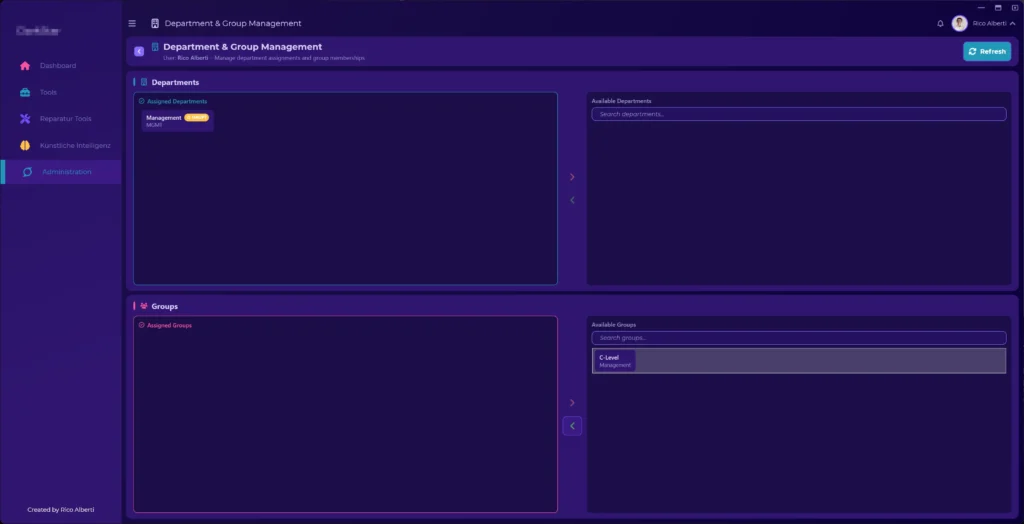The image size is (1024, 524).
Task: Click the Tools toolbox icon
Action: (25, 92)
